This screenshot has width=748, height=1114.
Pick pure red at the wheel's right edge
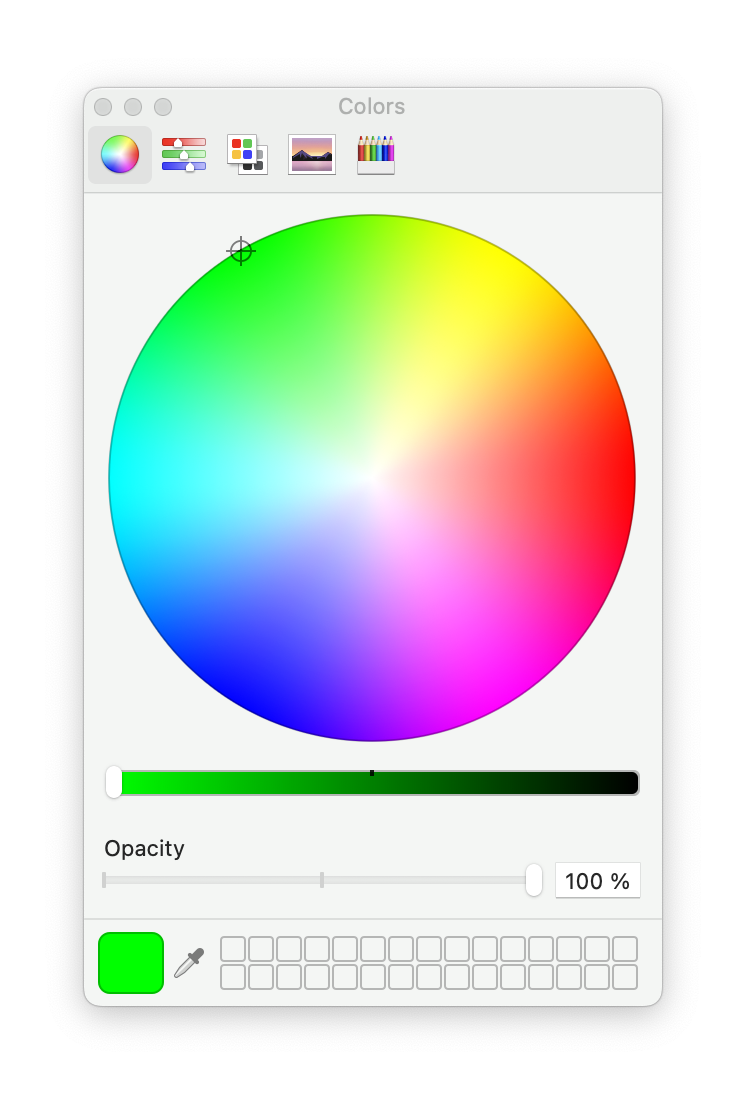pyautogui.click(x=628, y=478)
